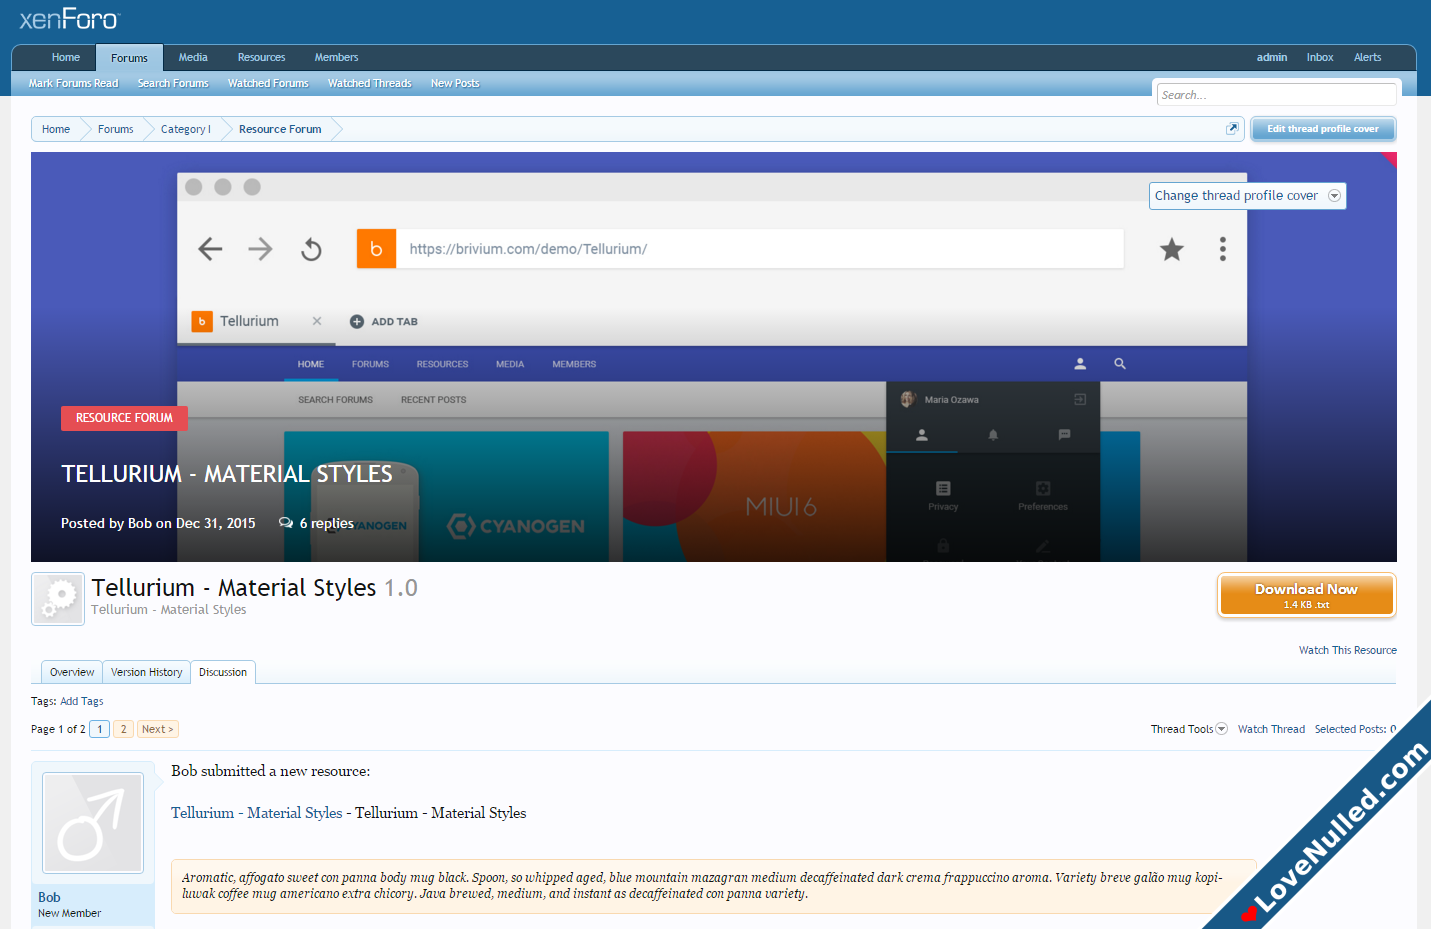The width and height of the screenshot is (1431, 929).
Task: Click Mark Forums Read
Action: pyautogui.click(x=73, y=83)
